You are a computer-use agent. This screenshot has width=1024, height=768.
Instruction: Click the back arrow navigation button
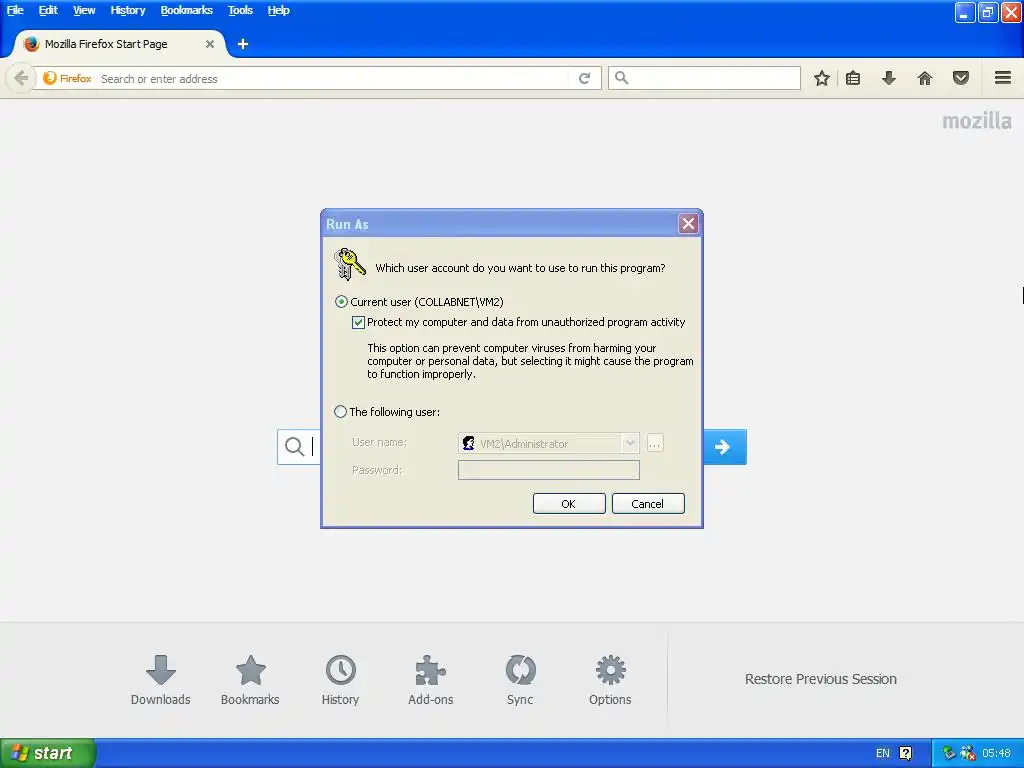pos(20,78)
